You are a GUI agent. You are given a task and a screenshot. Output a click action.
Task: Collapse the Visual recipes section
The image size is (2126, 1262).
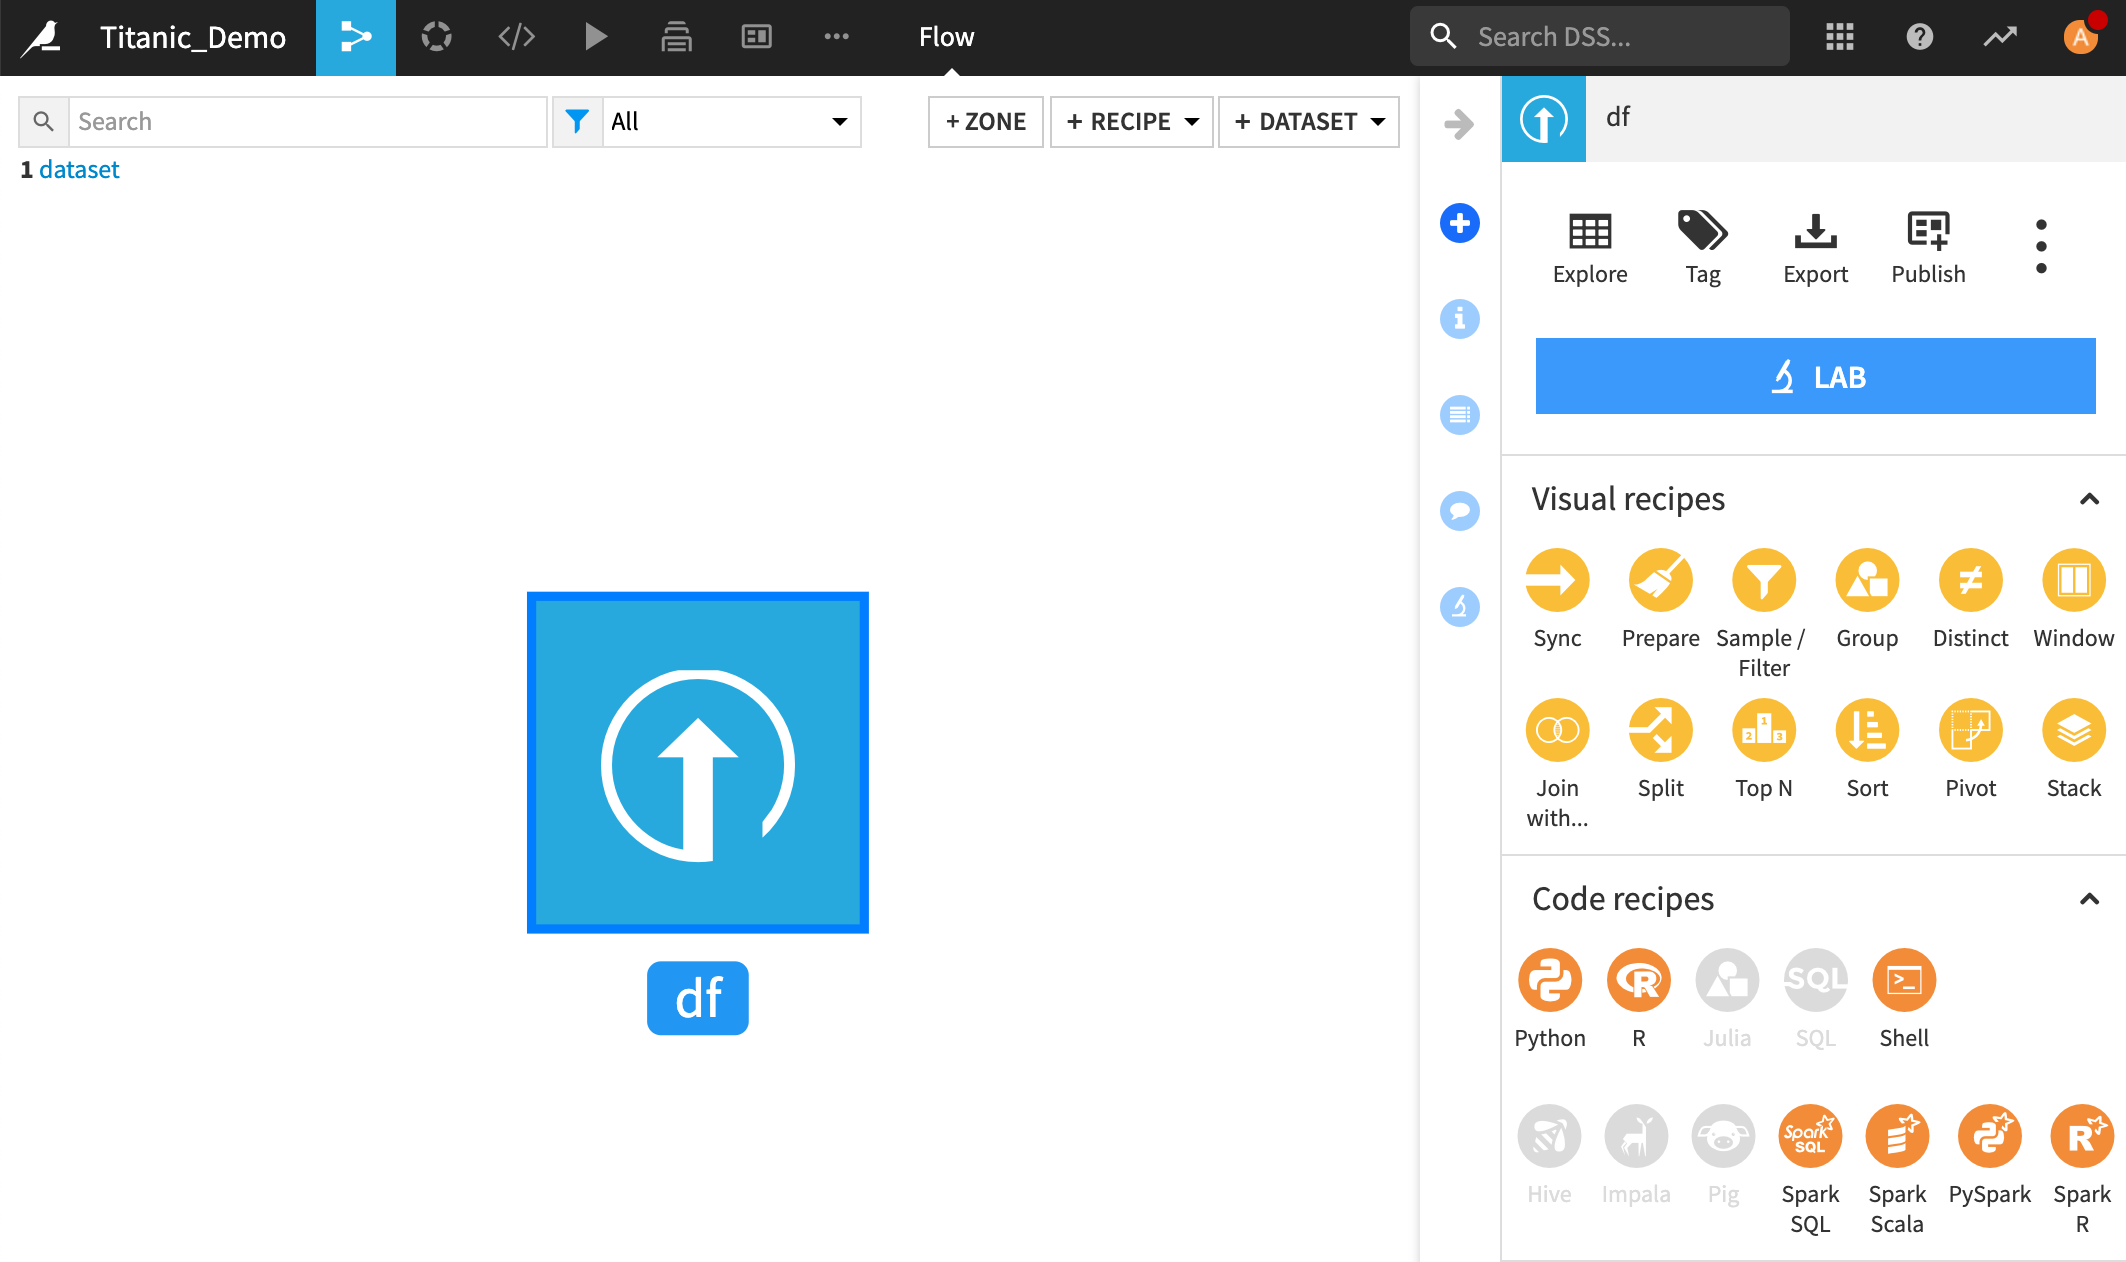(2089, 499)
